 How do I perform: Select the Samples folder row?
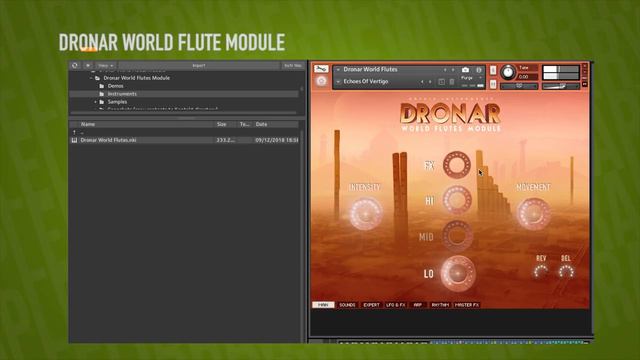click(117, 102)
